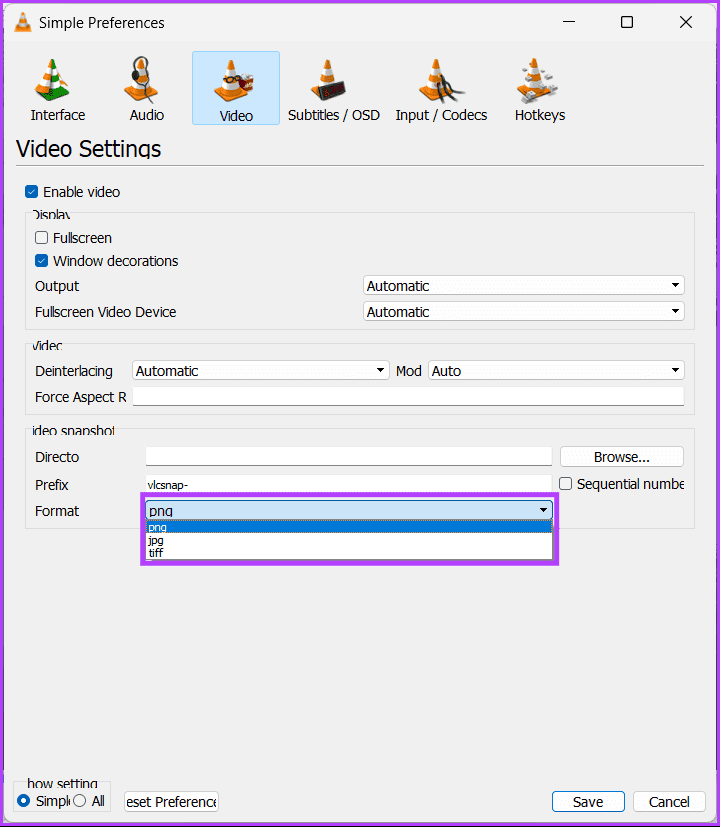The width and height of the screenshot is (720, 827).
Task: Expand the Deinterlacing dropdown
Action: [261, 371]
